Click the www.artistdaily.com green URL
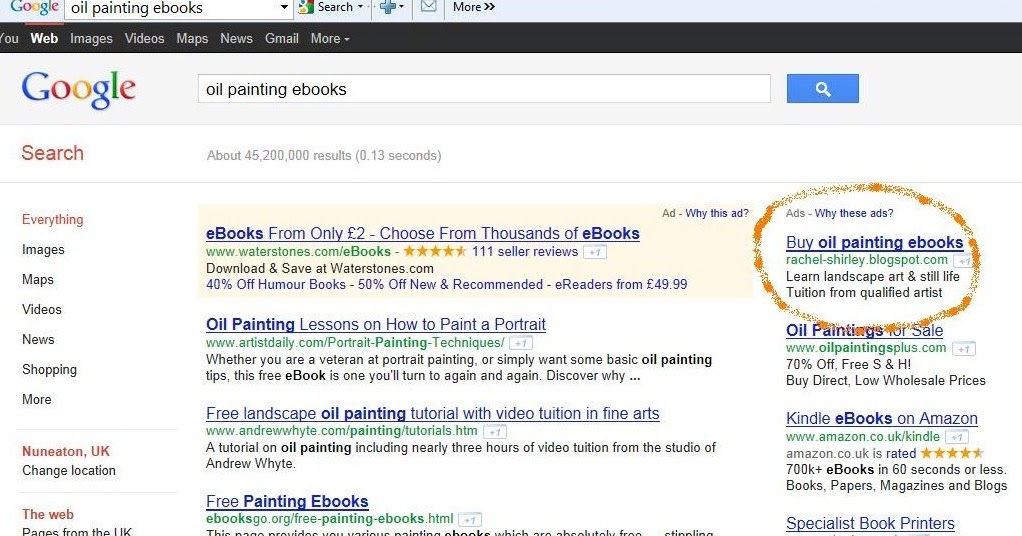 coord(355,343)
